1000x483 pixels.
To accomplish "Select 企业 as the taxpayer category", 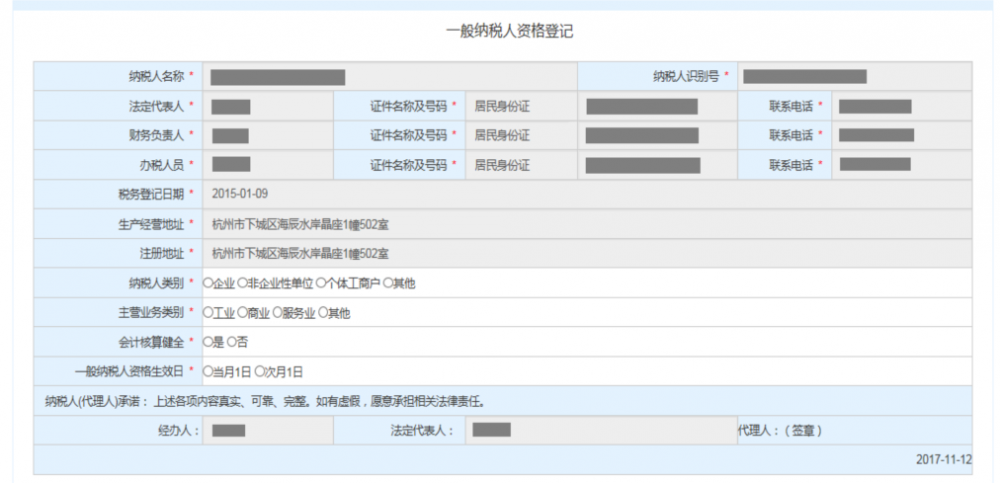I will click(x=208, y=283).
